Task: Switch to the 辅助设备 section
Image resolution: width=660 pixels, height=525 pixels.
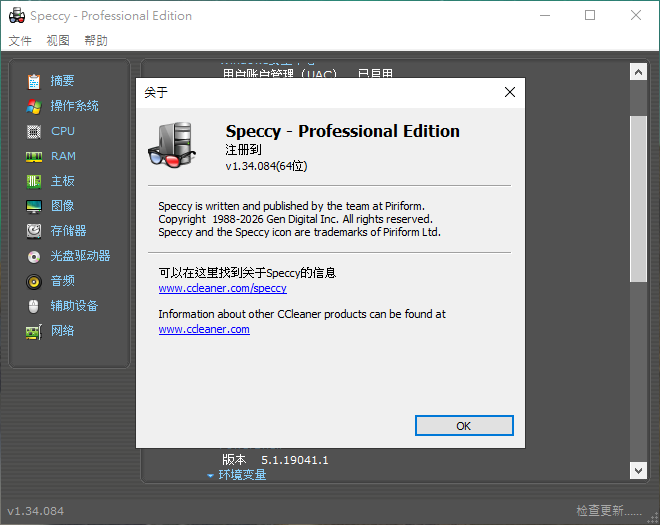Action: tap(75, 306)
